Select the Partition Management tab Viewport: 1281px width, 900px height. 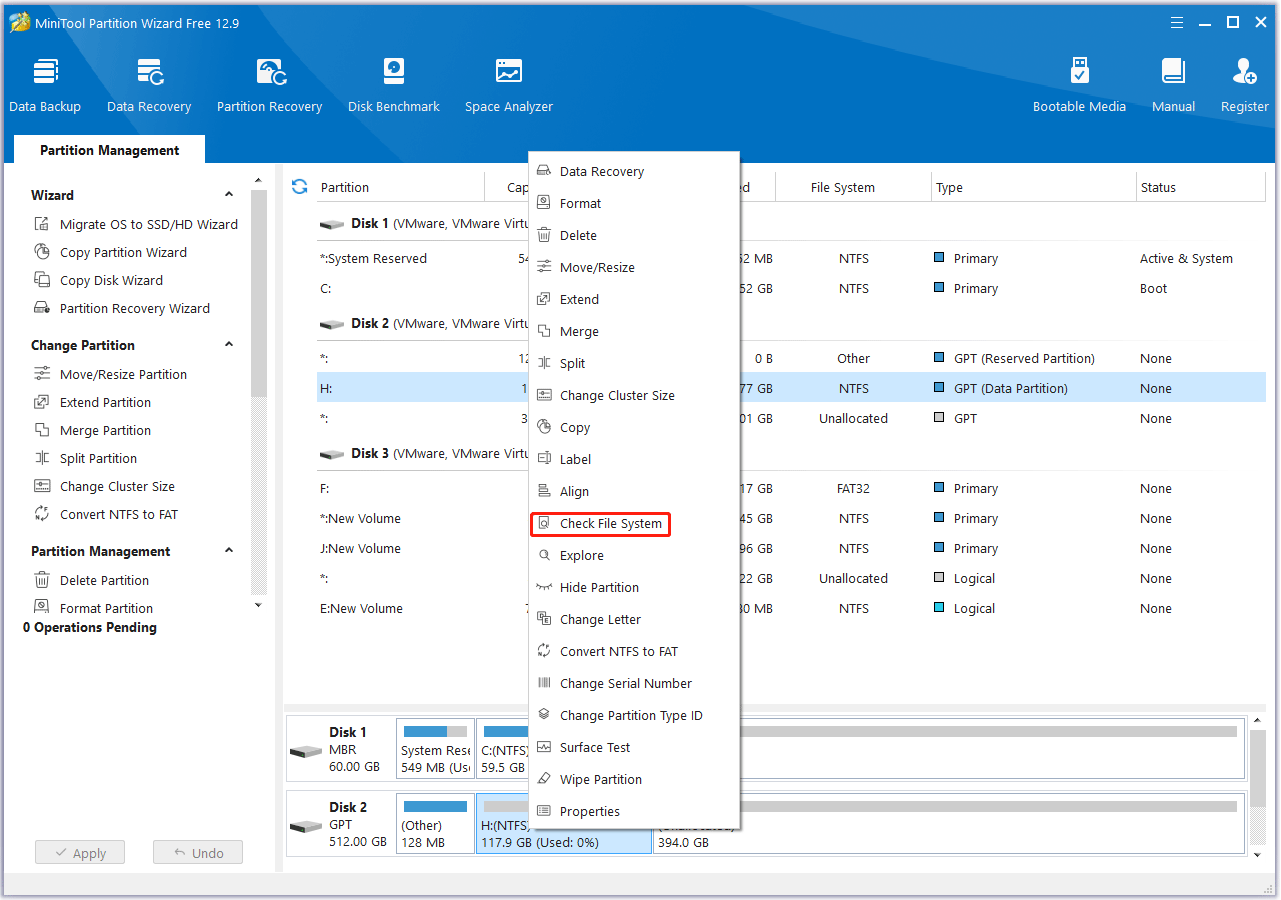109,150
